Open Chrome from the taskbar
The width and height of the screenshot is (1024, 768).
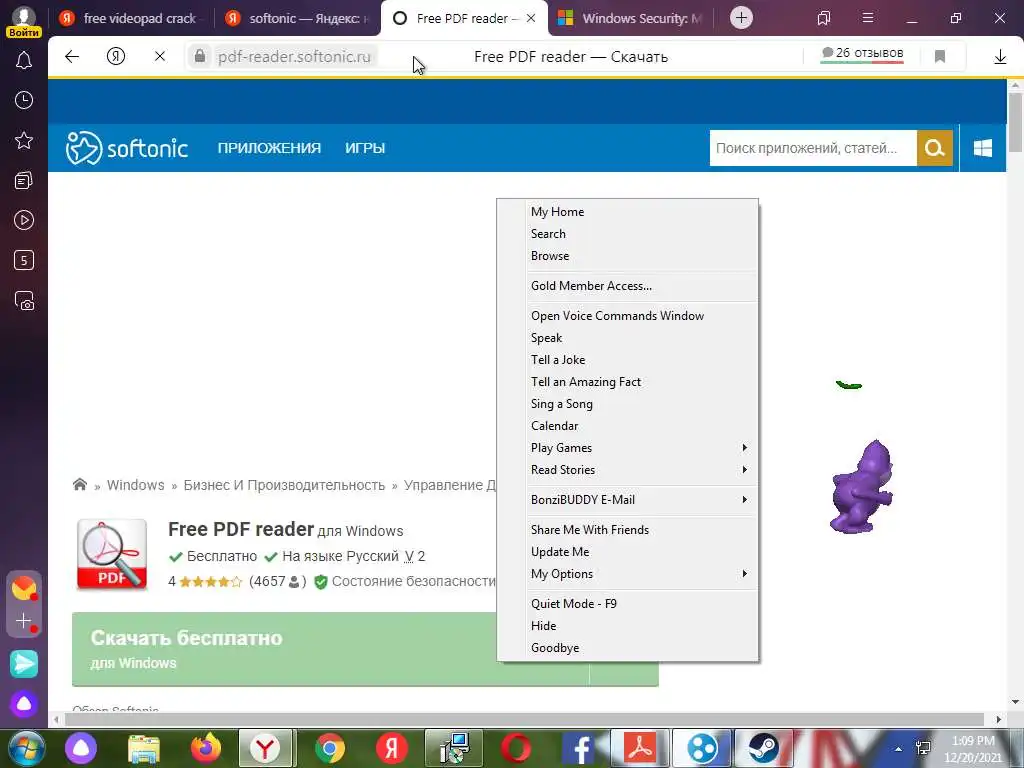(x=330, y=748)
